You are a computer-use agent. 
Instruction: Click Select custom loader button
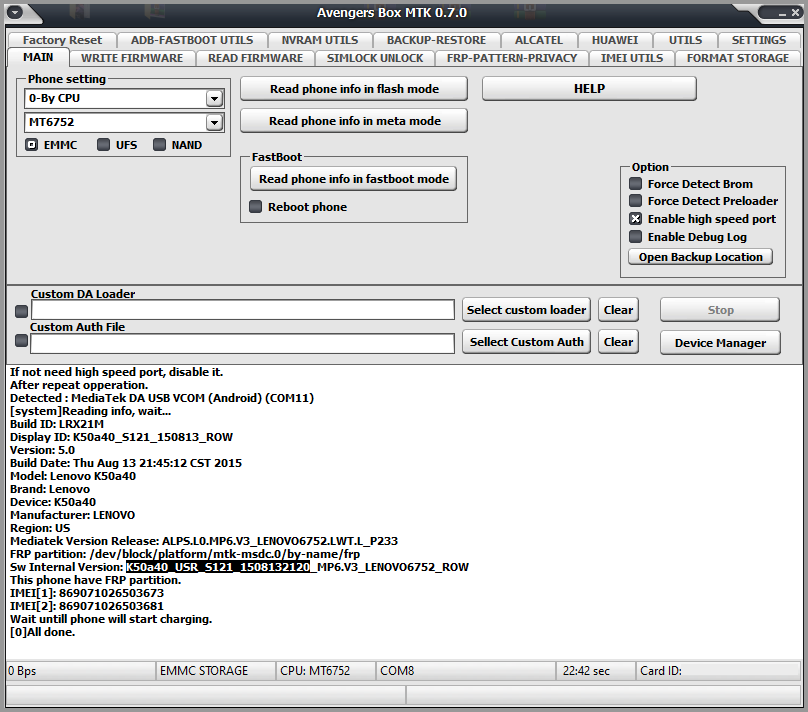click(526, 310)
